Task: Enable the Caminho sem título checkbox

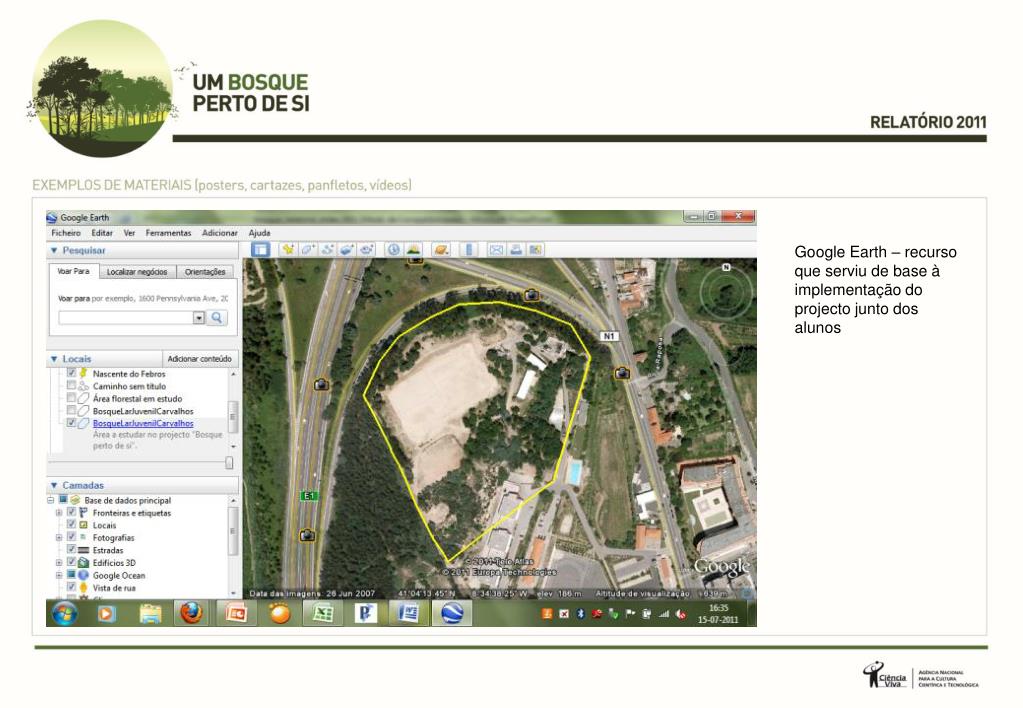Action: tap(71, 386)
